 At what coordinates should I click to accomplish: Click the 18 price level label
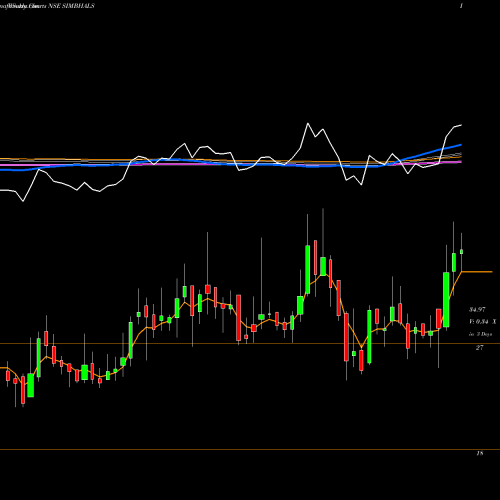pos(480,453)
